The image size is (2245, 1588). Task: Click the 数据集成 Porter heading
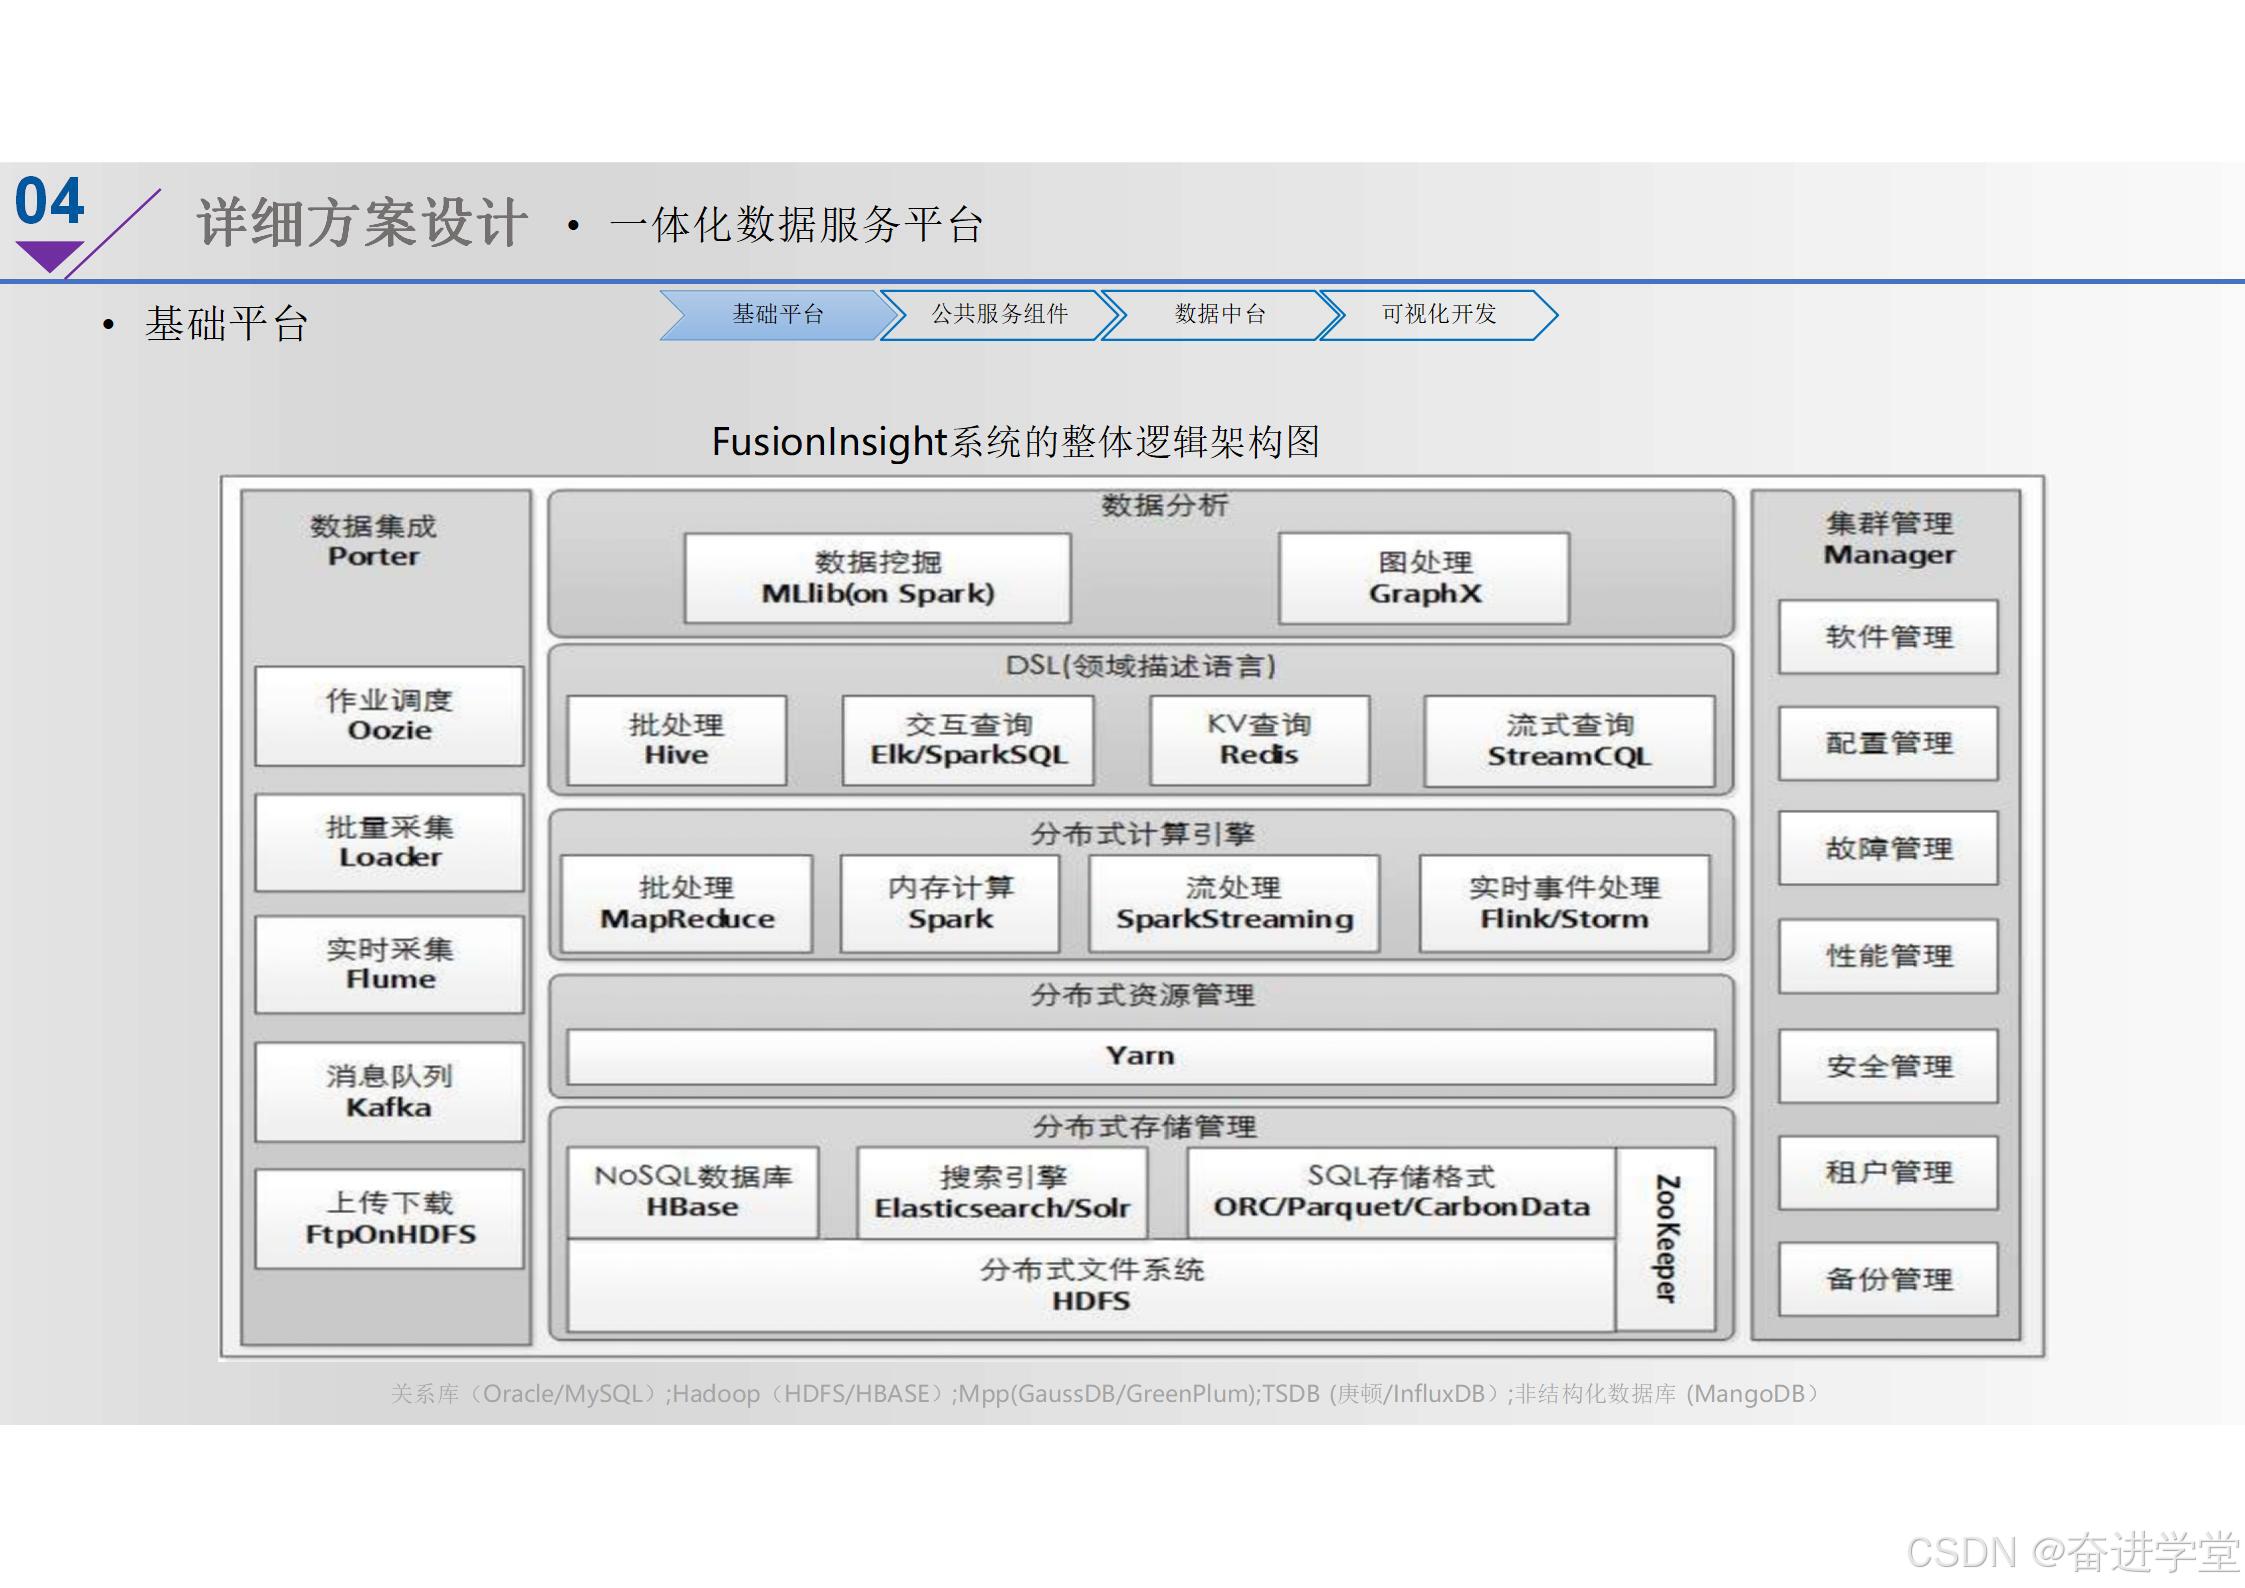374,541
